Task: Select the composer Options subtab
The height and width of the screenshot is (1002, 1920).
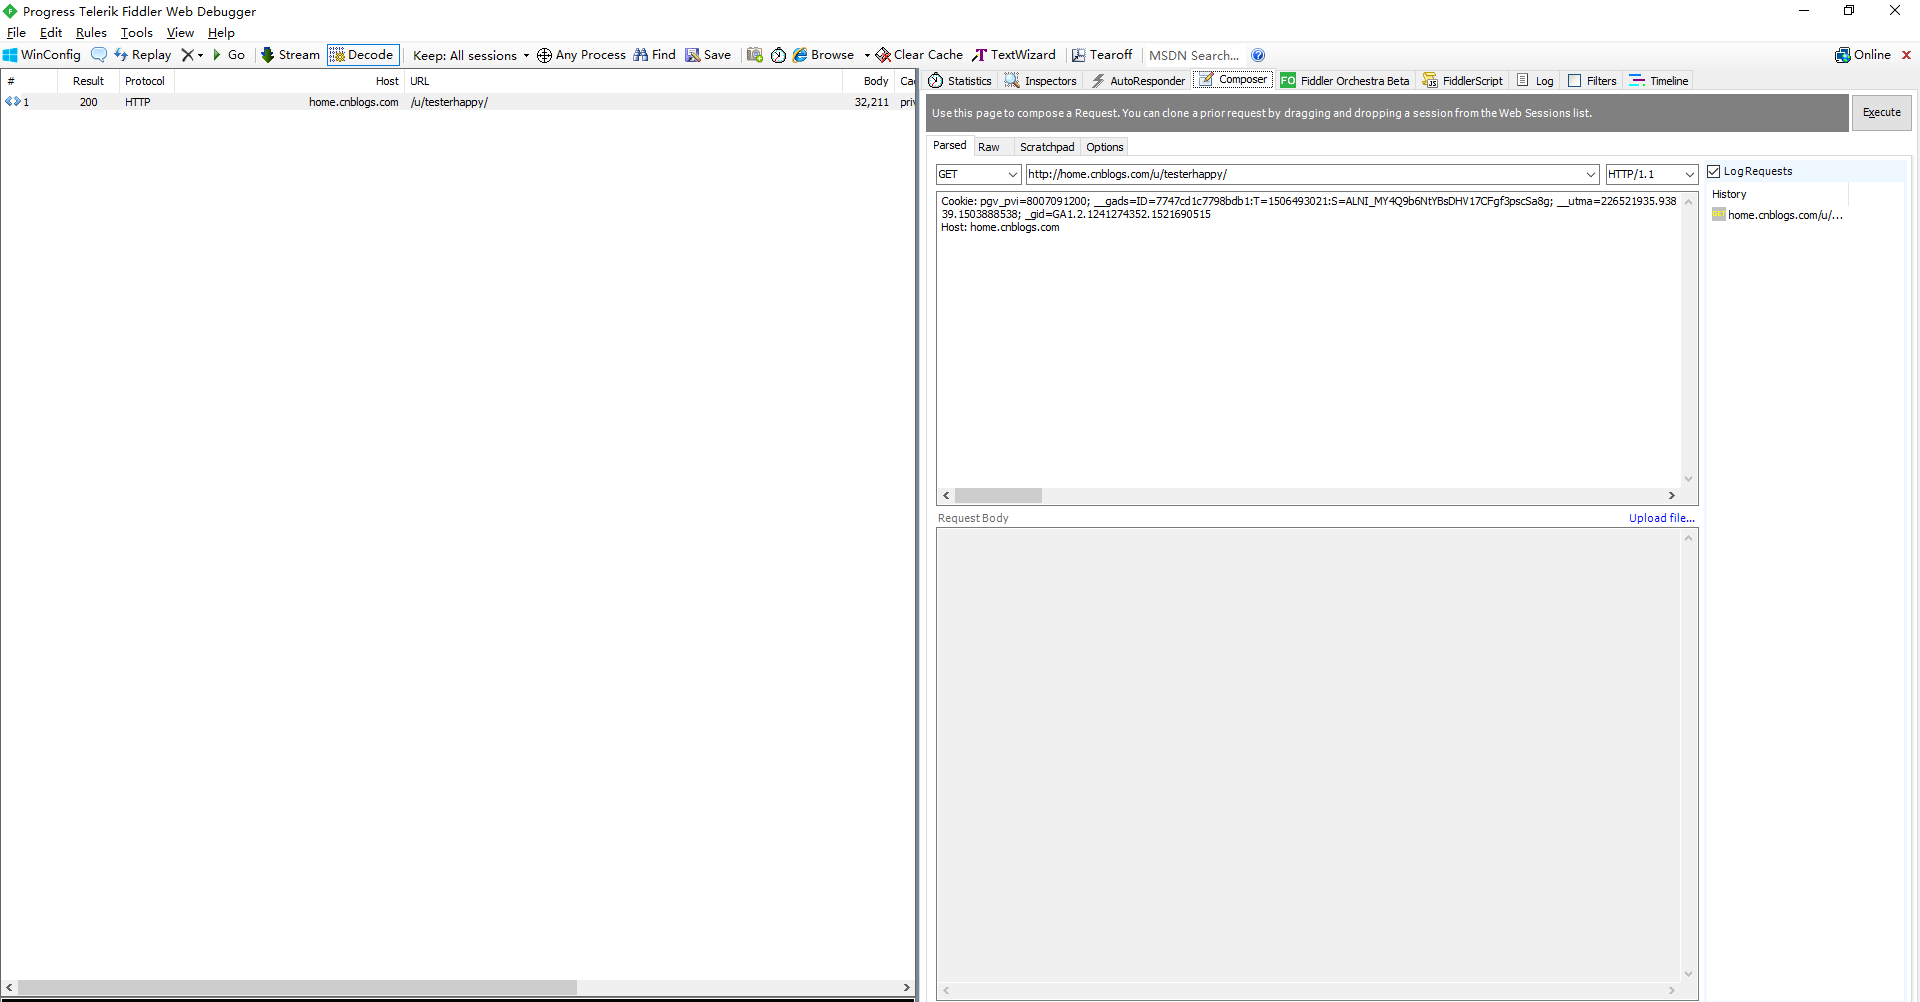Action: click(1105, 147)
